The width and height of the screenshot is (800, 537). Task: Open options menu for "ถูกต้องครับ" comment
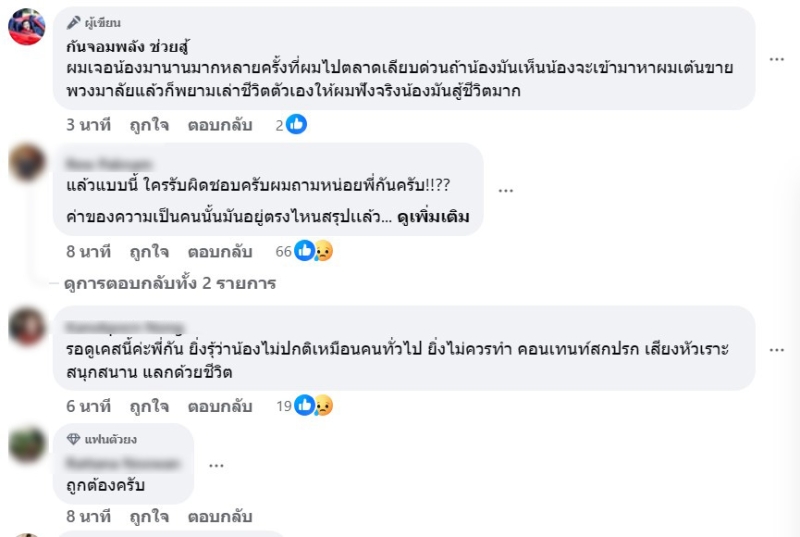[215, 465]
